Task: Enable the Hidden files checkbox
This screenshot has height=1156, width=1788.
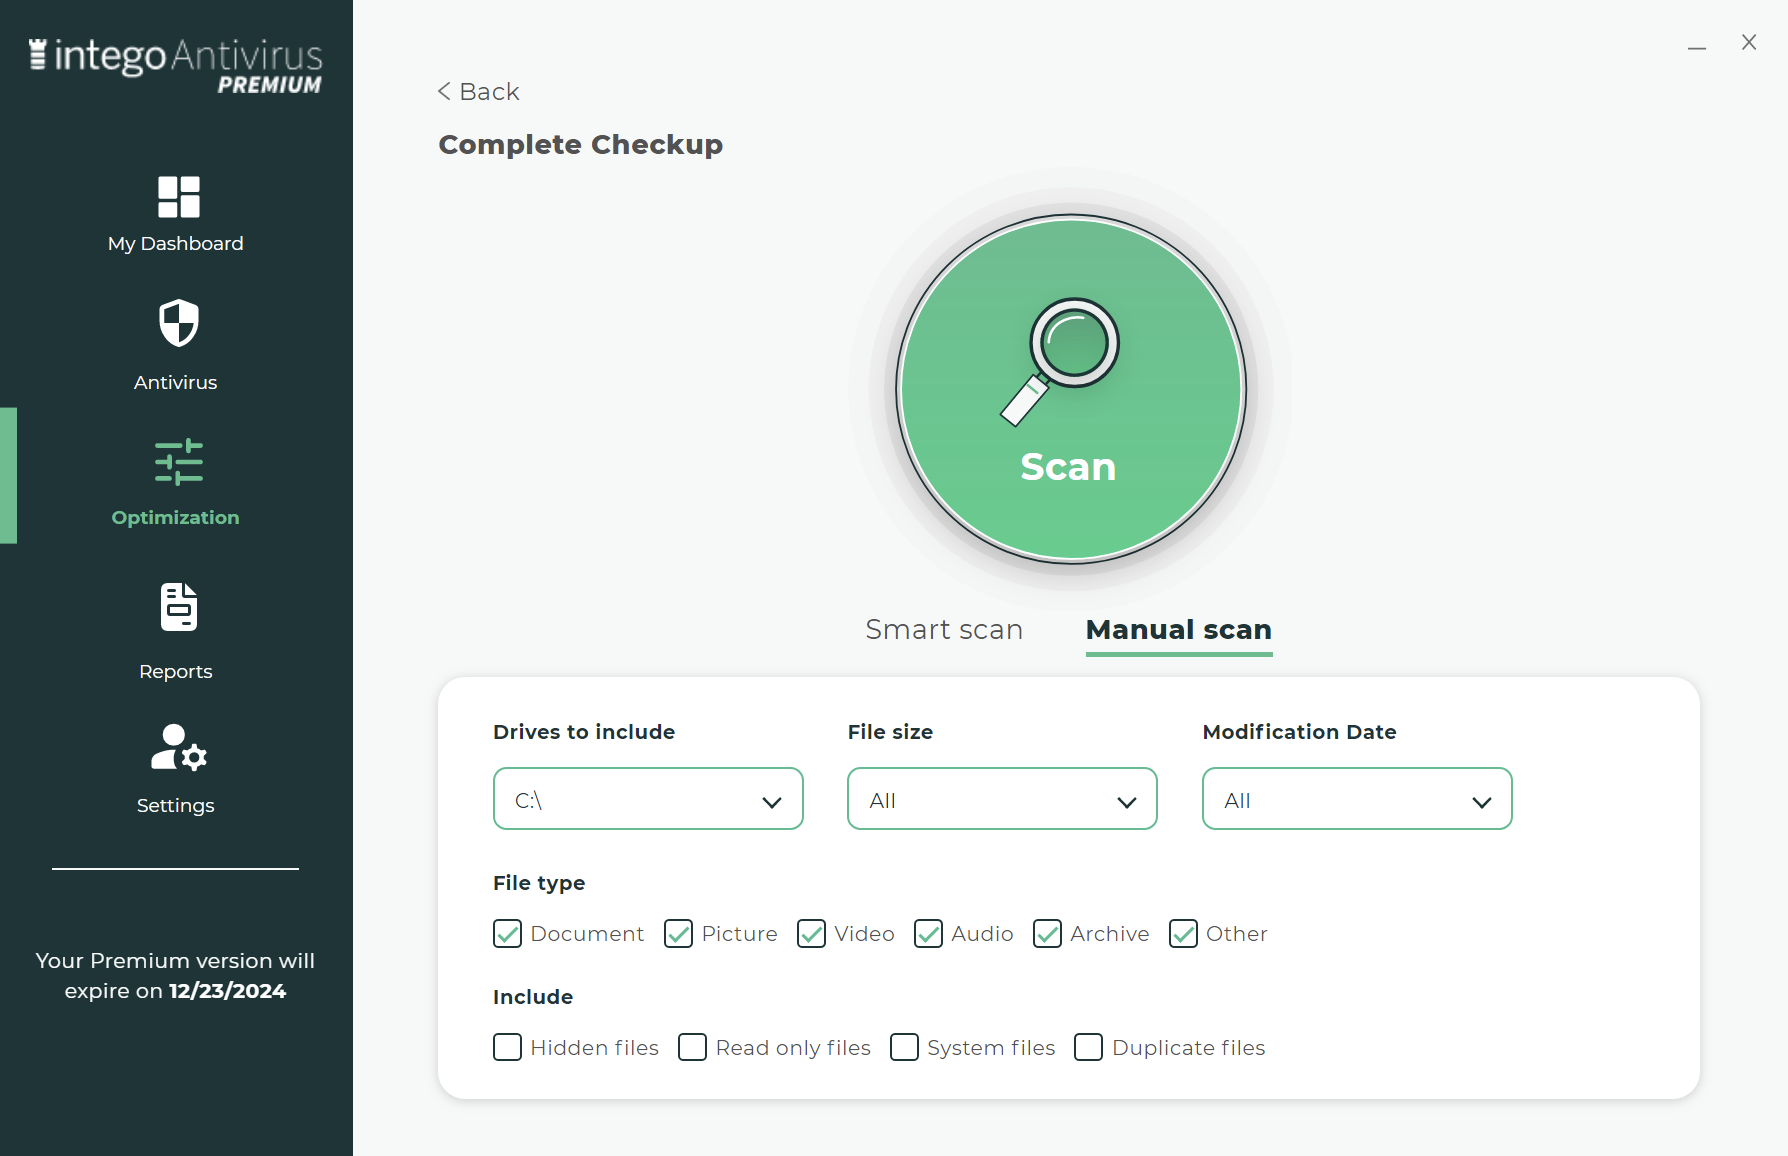Action: click(x=508, y=1047)
